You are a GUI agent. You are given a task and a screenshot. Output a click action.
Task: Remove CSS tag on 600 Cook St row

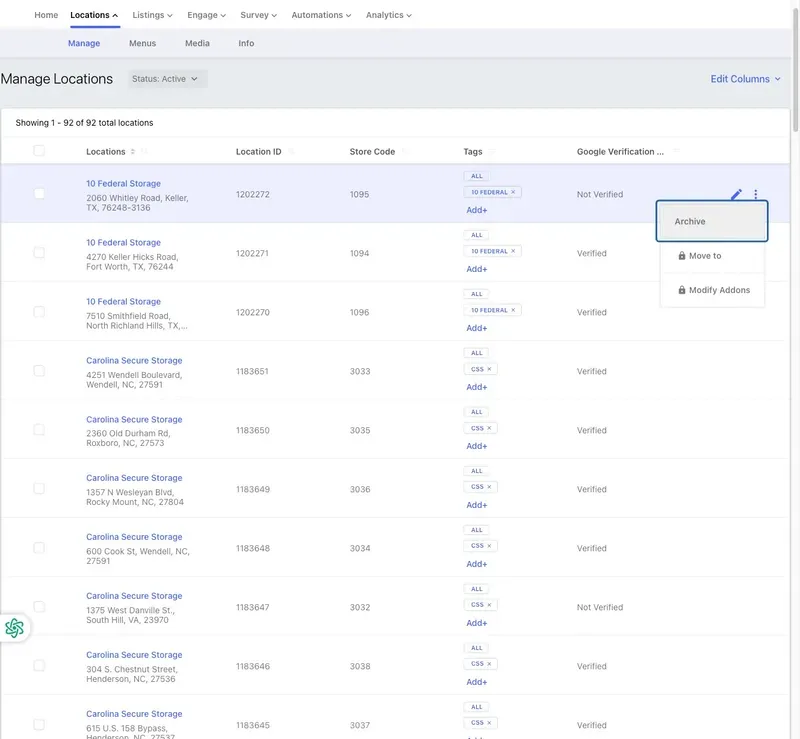pyautogui.click(x=489, y=546)
